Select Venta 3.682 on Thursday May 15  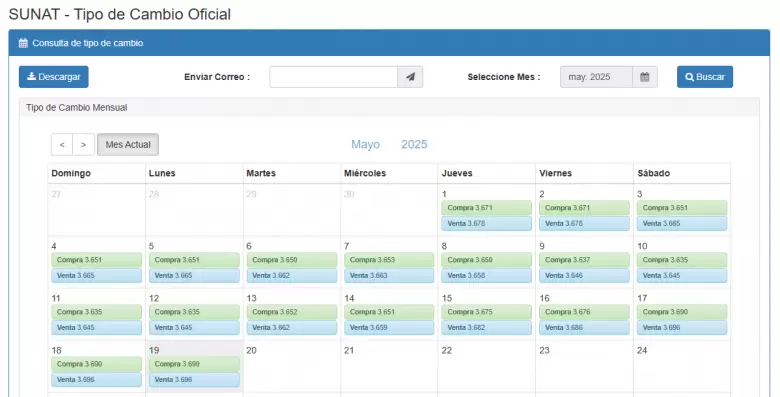tap(486, 328)
